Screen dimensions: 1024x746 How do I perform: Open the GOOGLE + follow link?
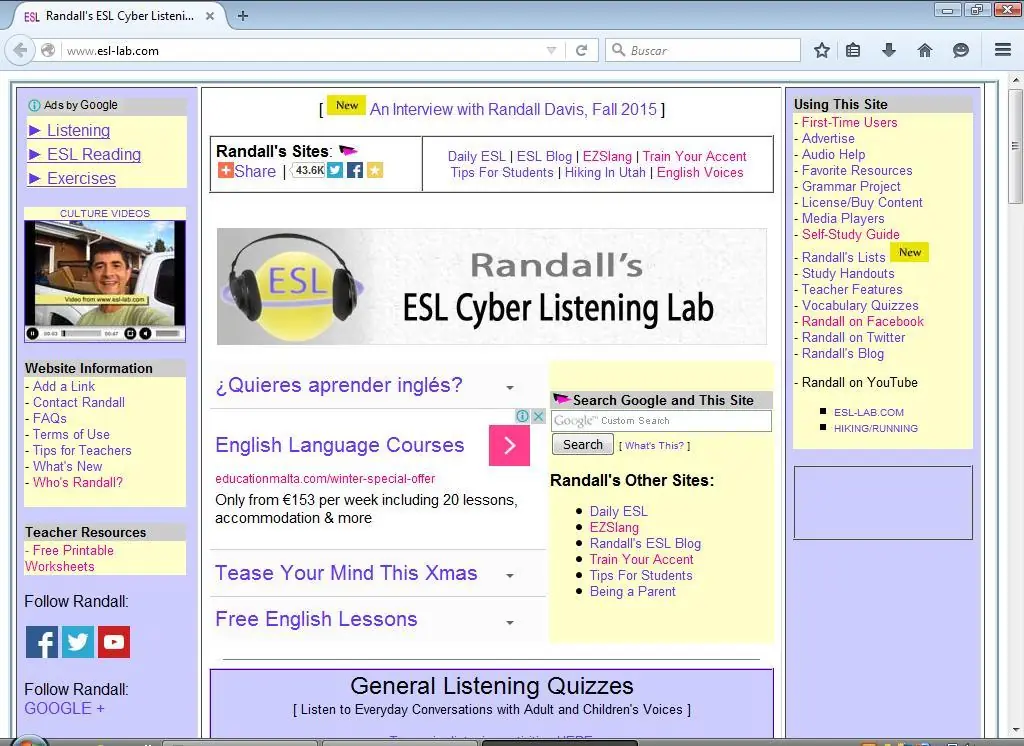[x=64, y=709]
